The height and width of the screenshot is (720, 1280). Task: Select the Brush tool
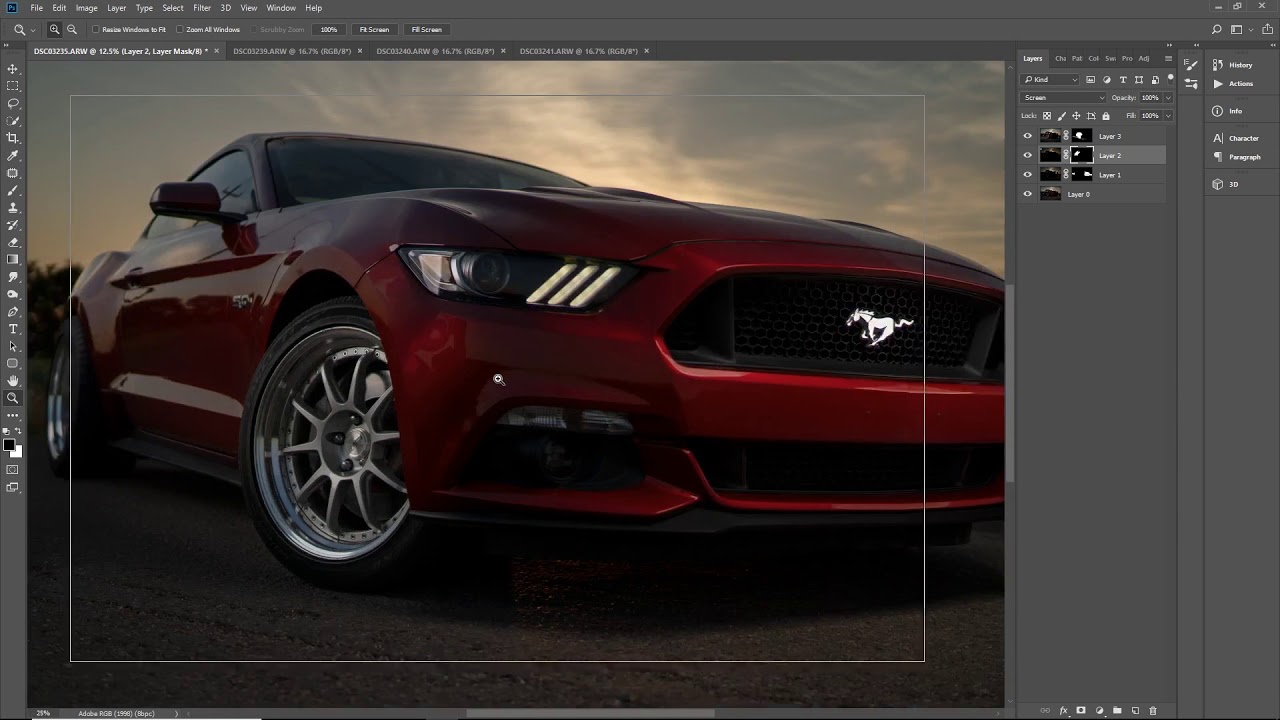point(13,190)
